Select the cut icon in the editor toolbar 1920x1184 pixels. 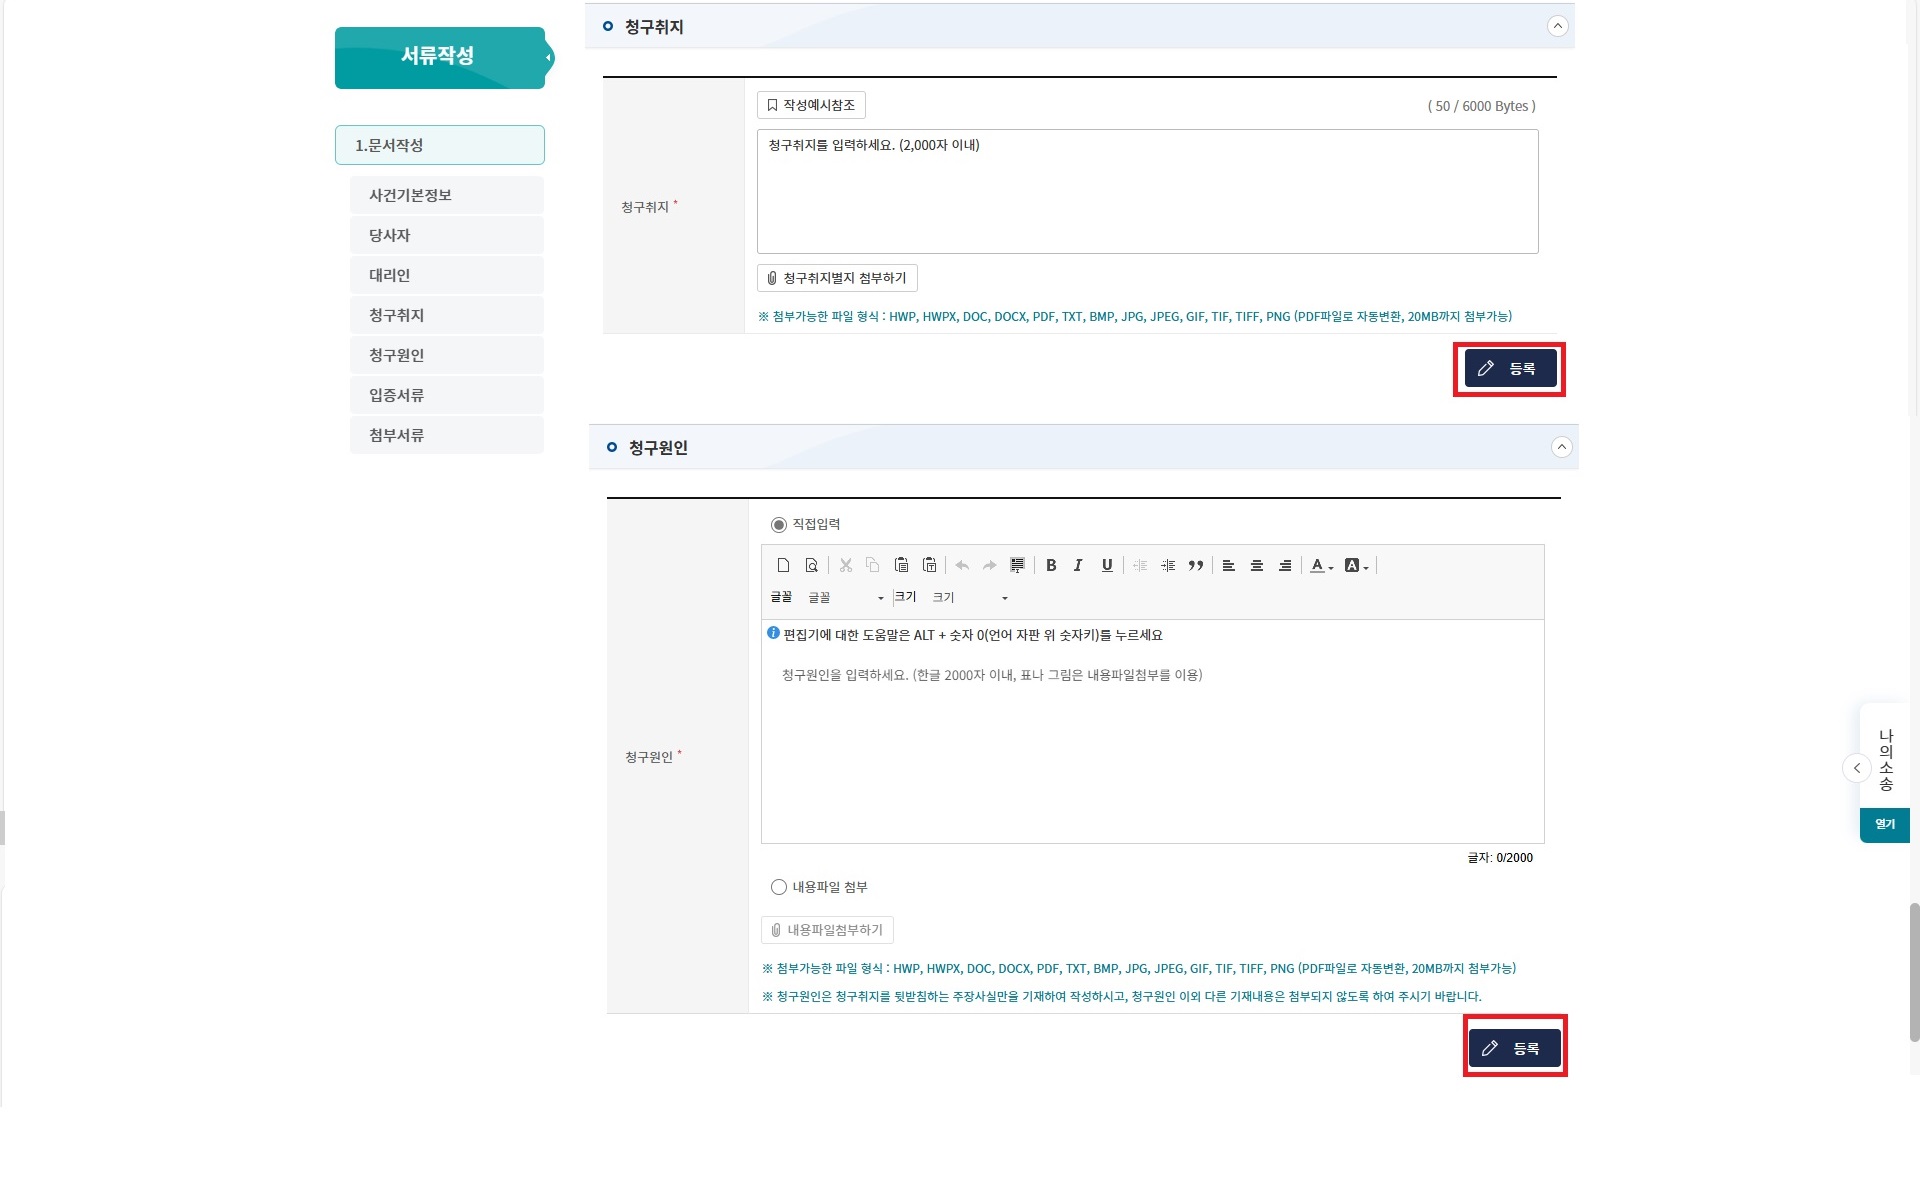pyautogui.click(x=846, y=565)
